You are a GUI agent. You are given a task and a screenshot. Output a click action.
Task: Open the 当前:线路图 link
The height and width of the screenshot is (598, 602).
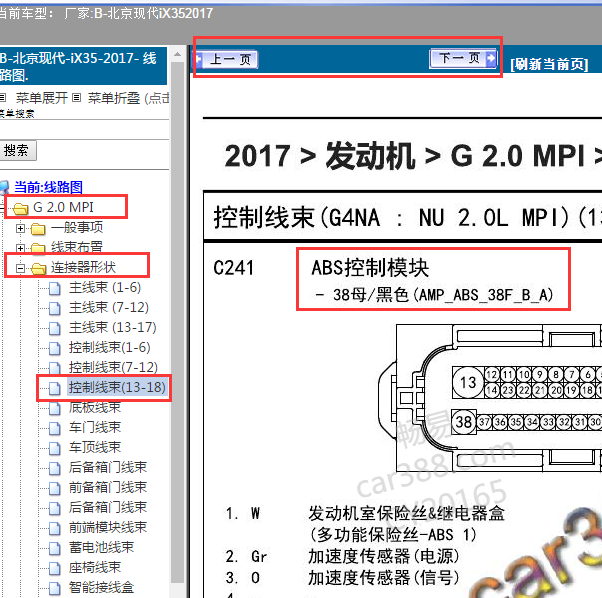click(48, 187)
